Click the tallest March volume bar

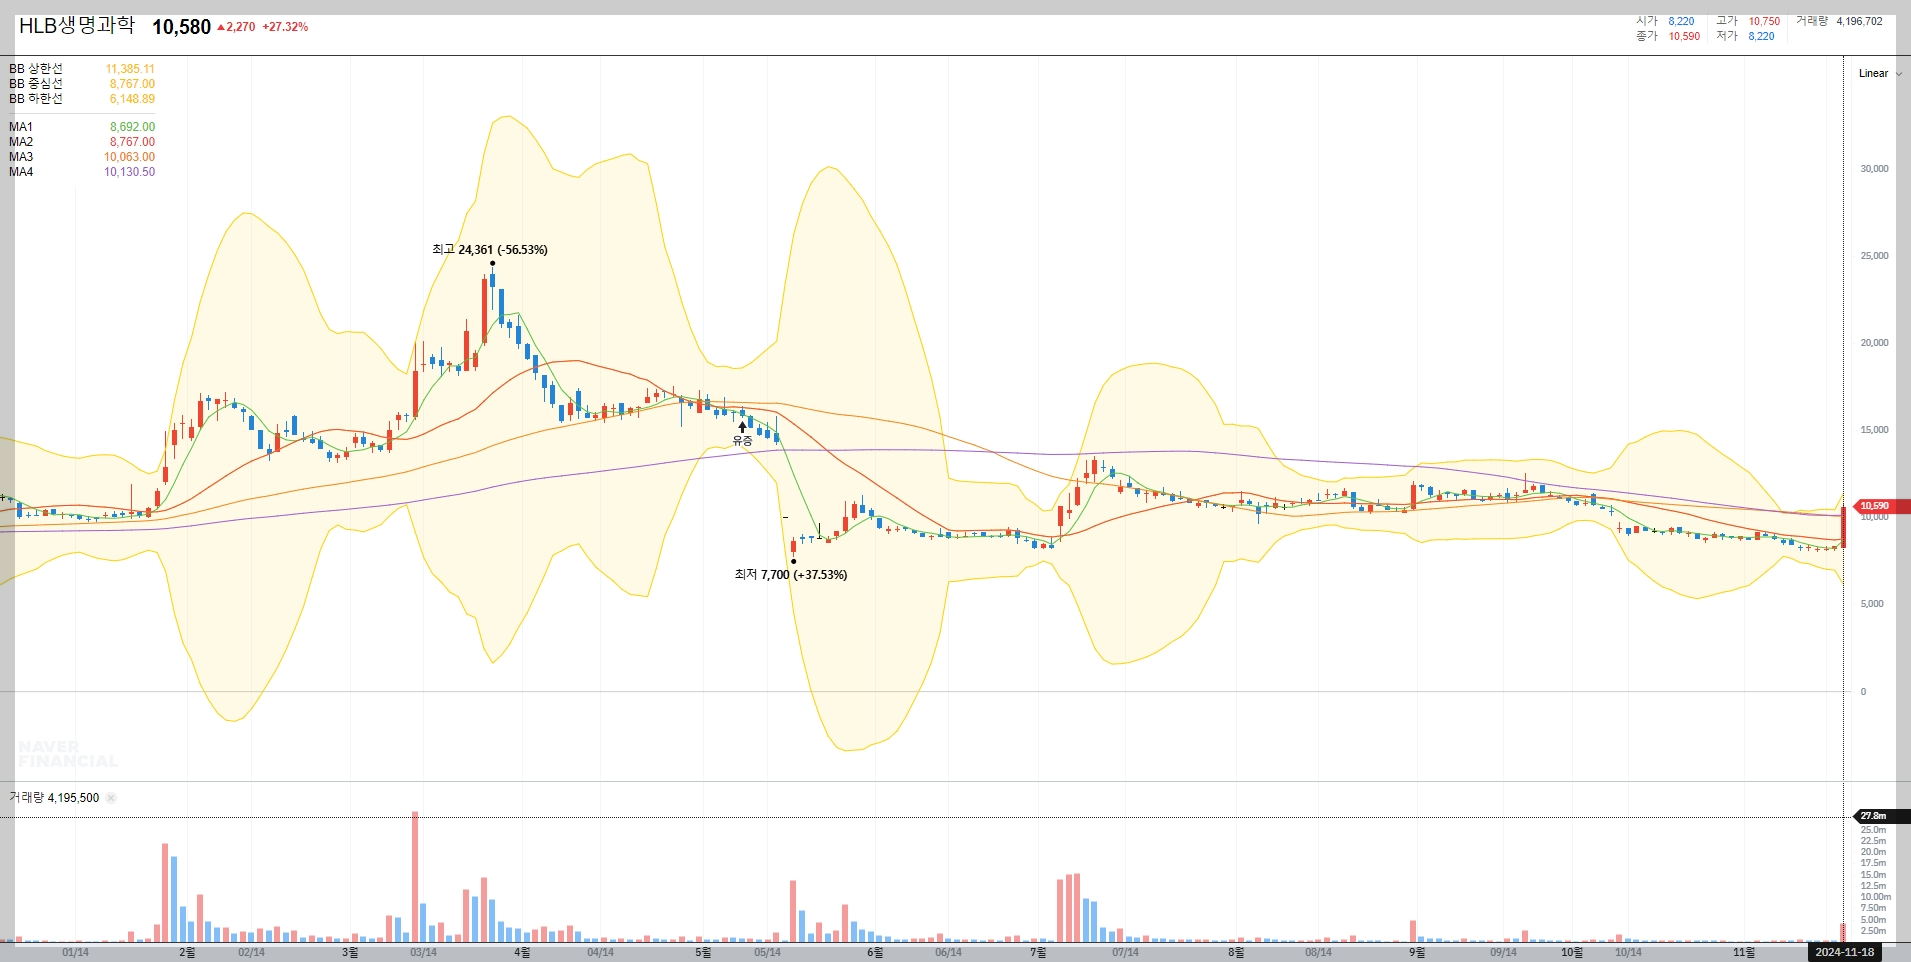point(415,877)
